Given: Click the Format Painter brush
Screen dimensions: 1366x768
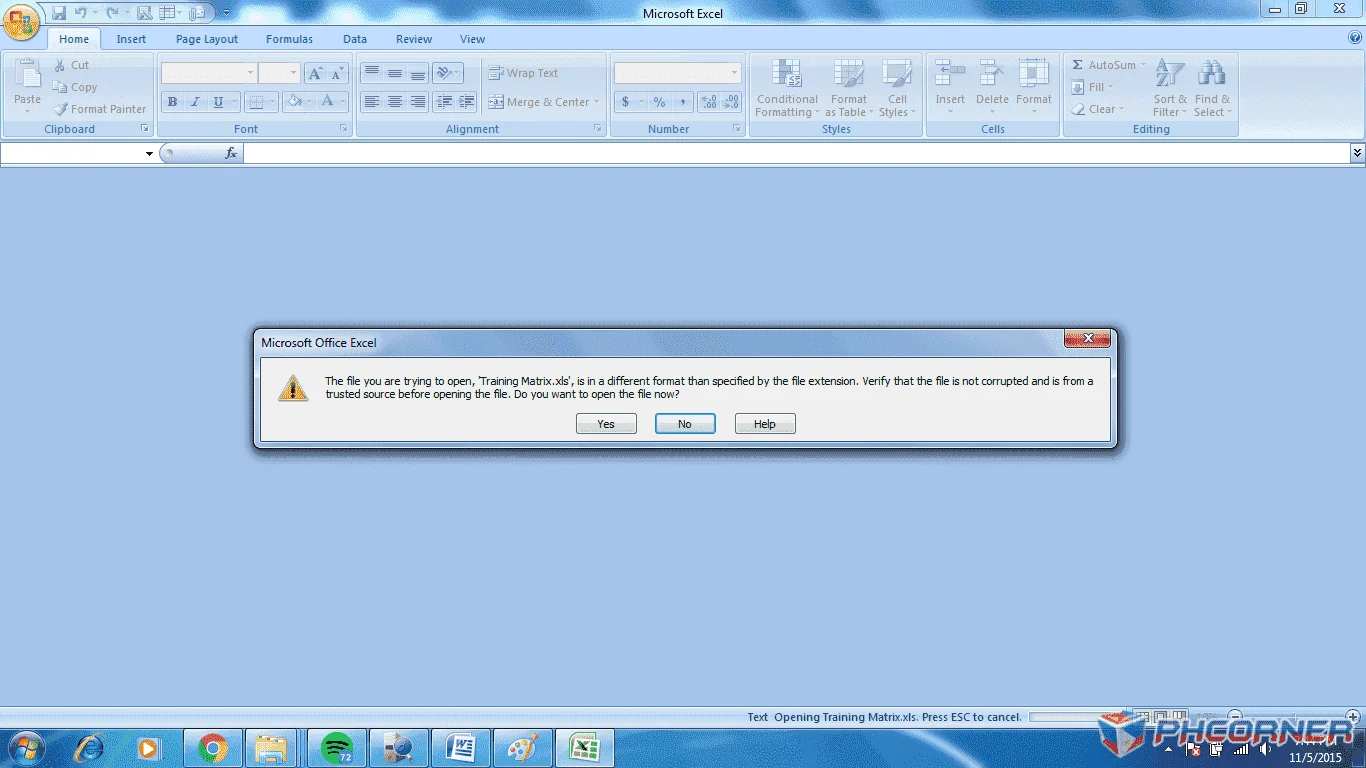Looking at the screenshot, I should click(x=61, y=109).
